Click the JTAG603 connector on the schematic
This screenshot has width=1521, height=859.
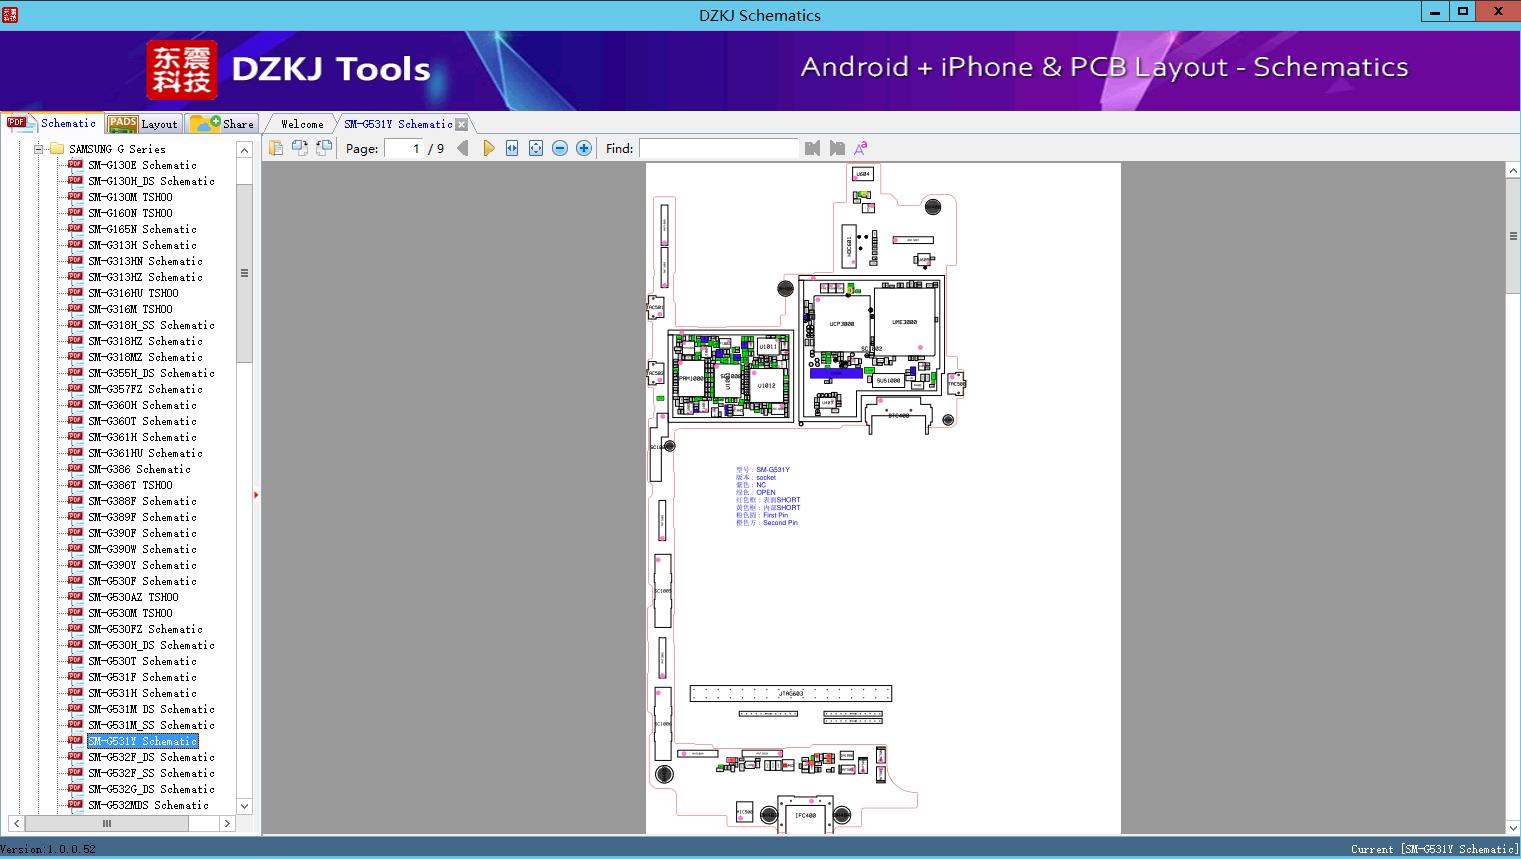(791, 693)
